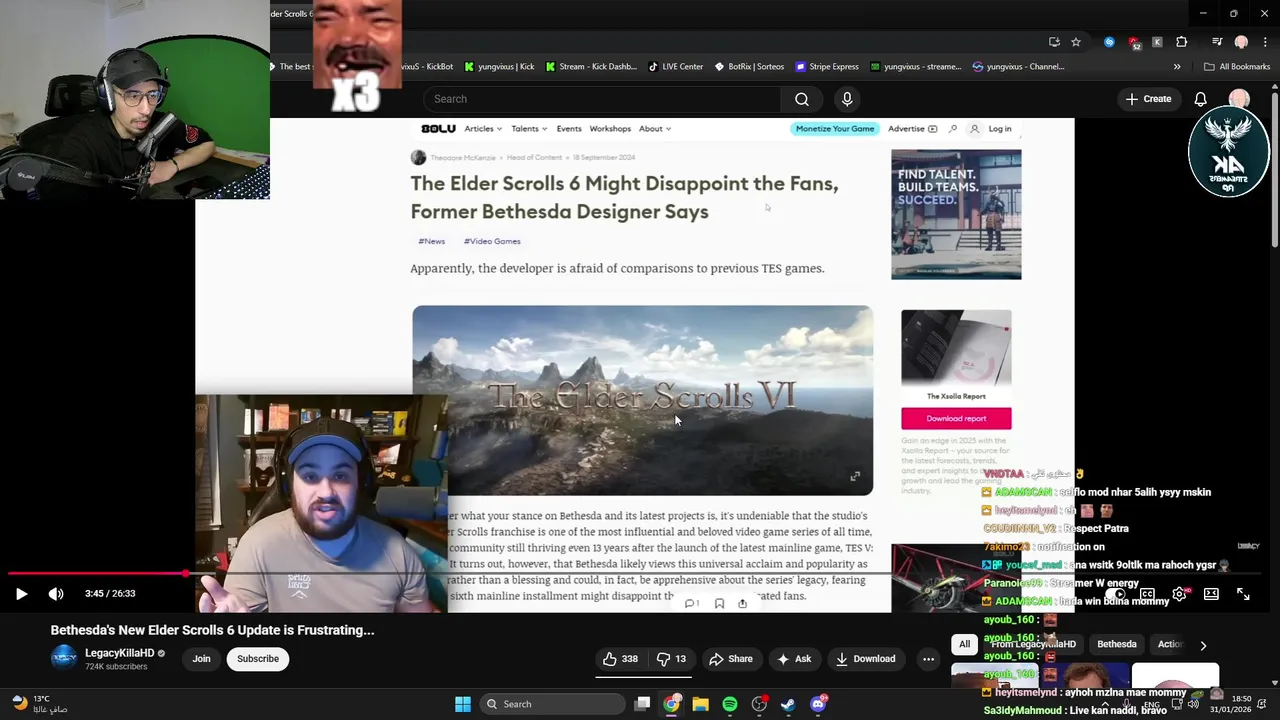
Task: Open the BotRix | Sorteos bookmark
Action: tap(749, 67)
